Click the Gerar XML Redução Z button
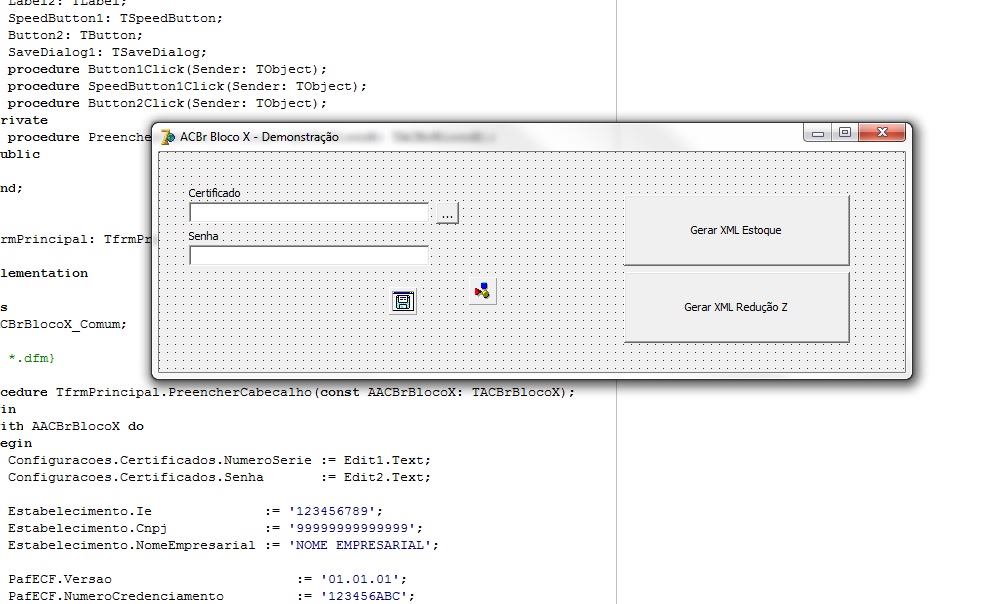This screenshot has width=1003, height=604. 736,307
